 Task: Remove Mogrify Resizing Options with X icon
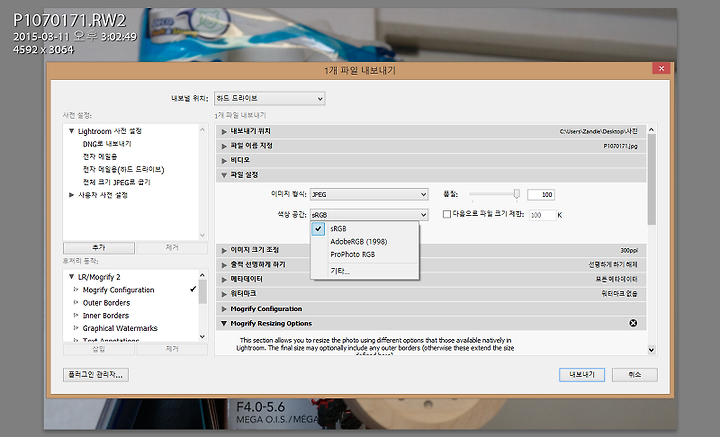click(633, 323)
